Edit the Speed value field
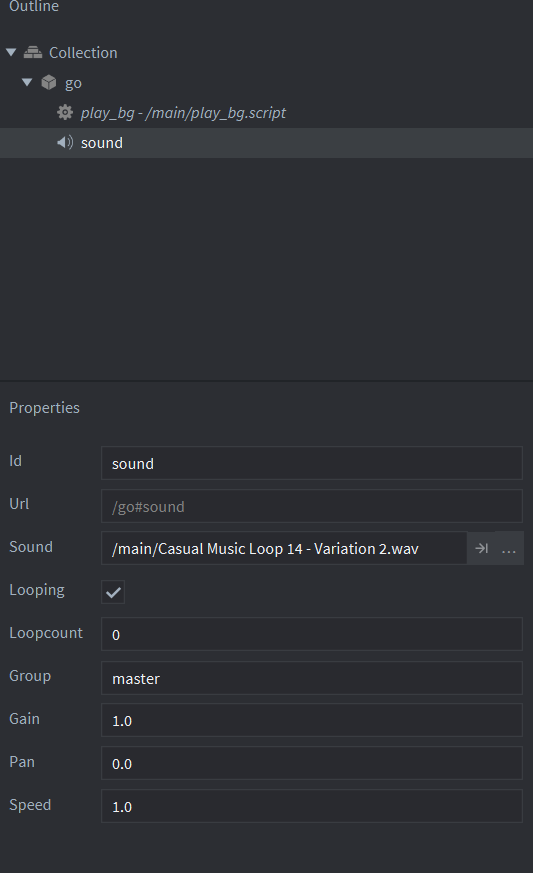Screen dimensions: 533x873 (x=312, y=806)
